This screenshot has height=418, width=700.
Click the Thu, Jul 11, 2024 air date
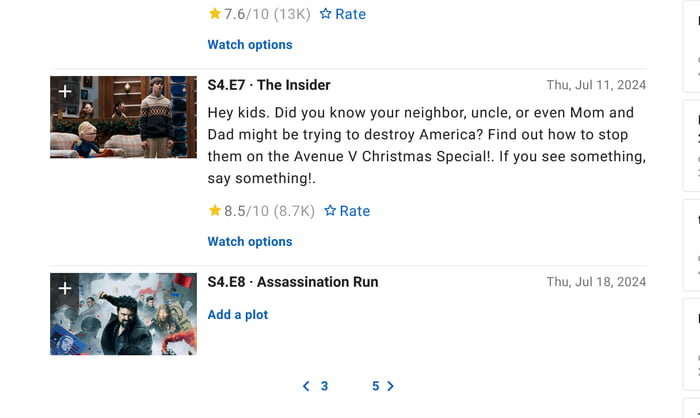596,85
